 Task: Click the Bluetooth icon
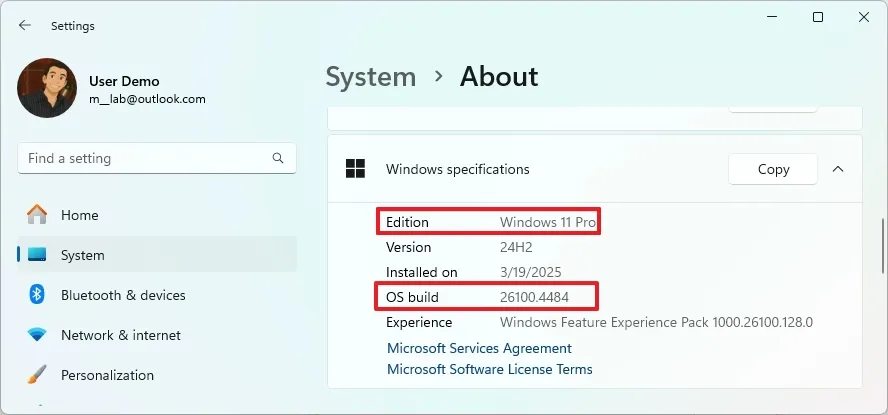tap(37, 294)
